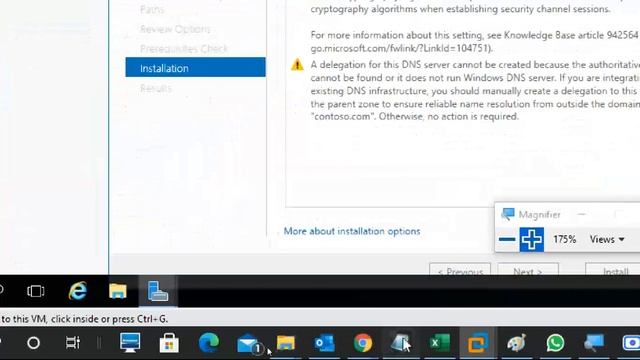
Task: Open host File Explorer folder icon
Action: point(286,343)
